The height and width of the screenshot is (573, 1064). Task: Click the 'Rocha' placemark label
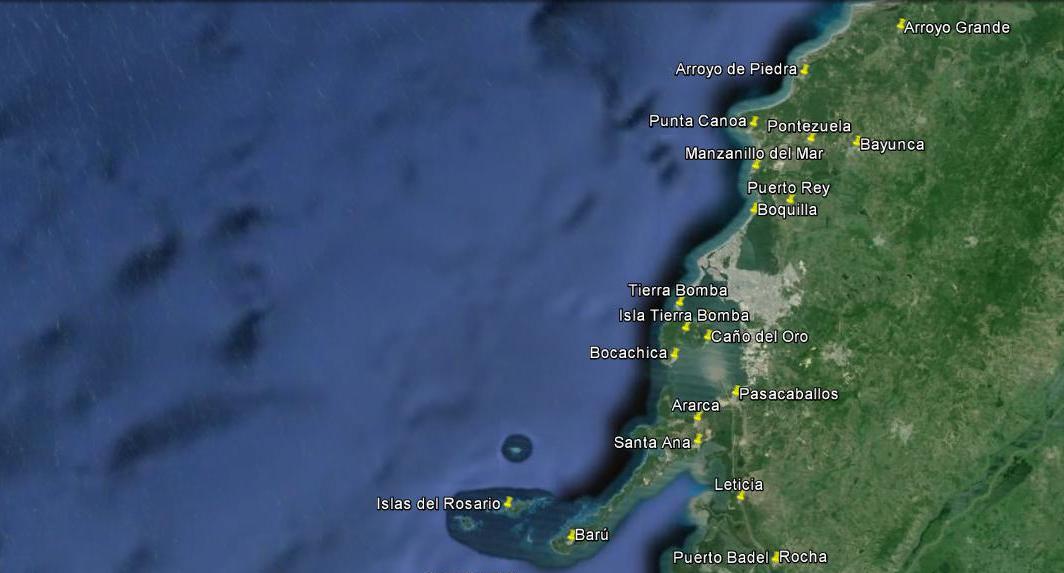[803, 557]
